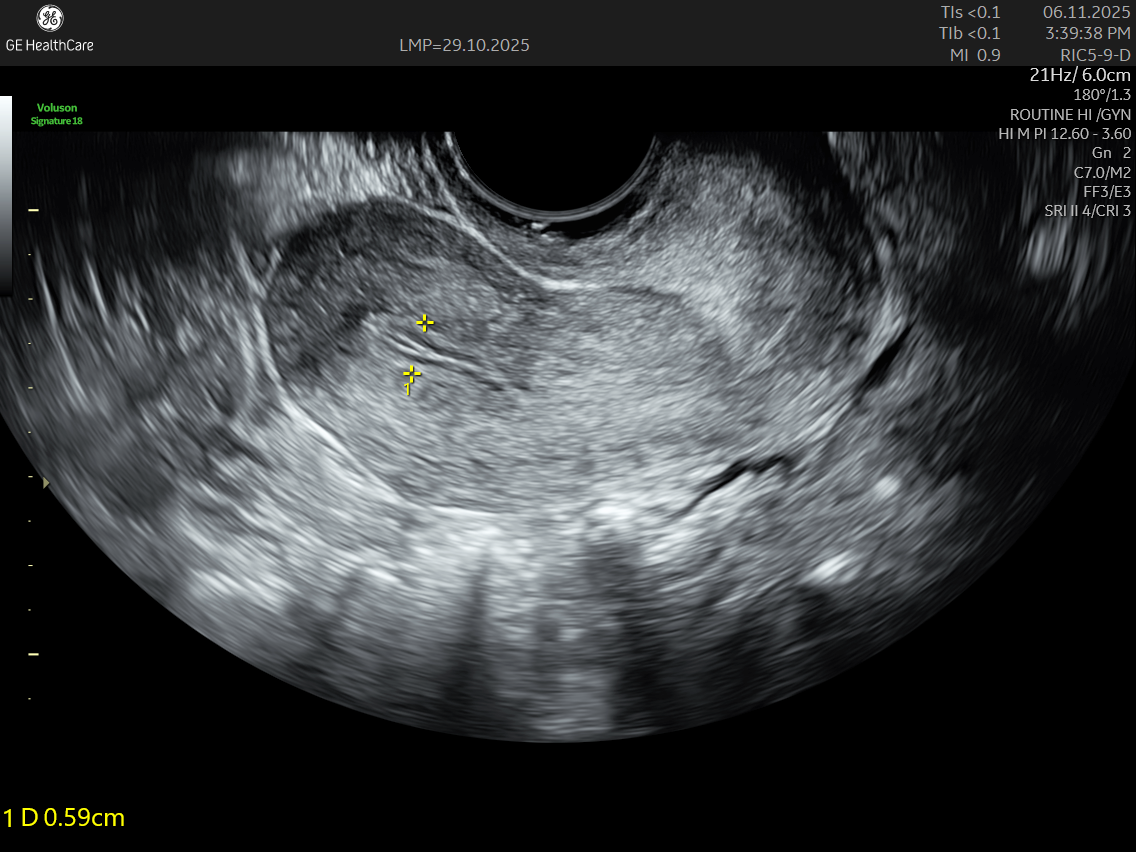
Task: Click the RIC5-9-D probe name
Action: click(x=1095, y=55)
